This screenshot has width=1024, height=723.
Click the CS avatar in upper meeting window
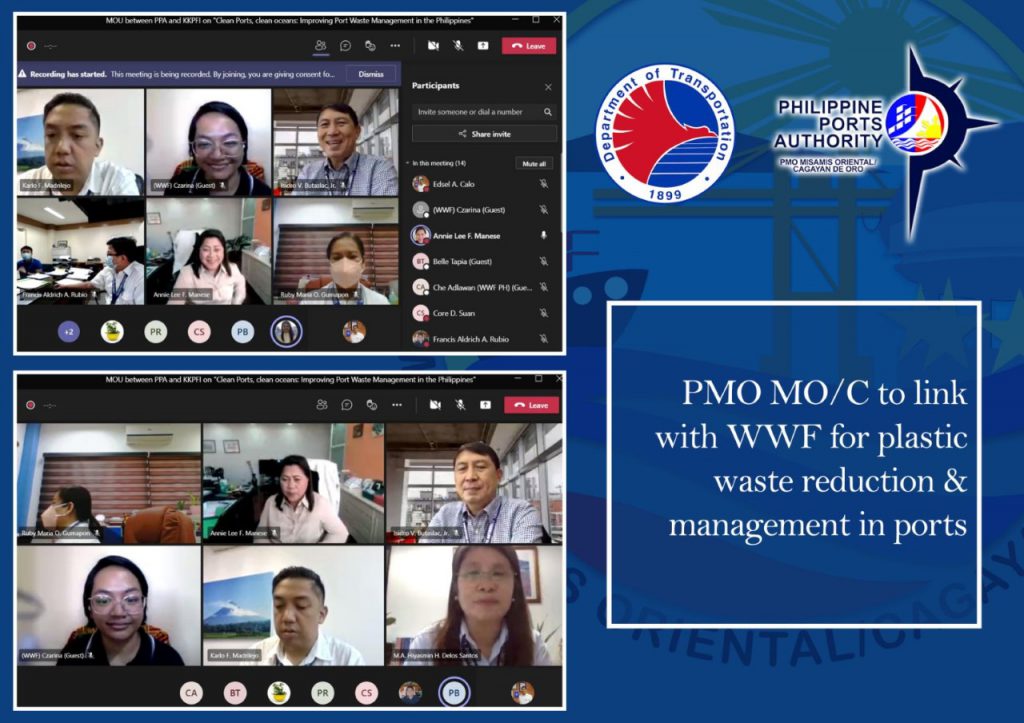click(199, 332)
